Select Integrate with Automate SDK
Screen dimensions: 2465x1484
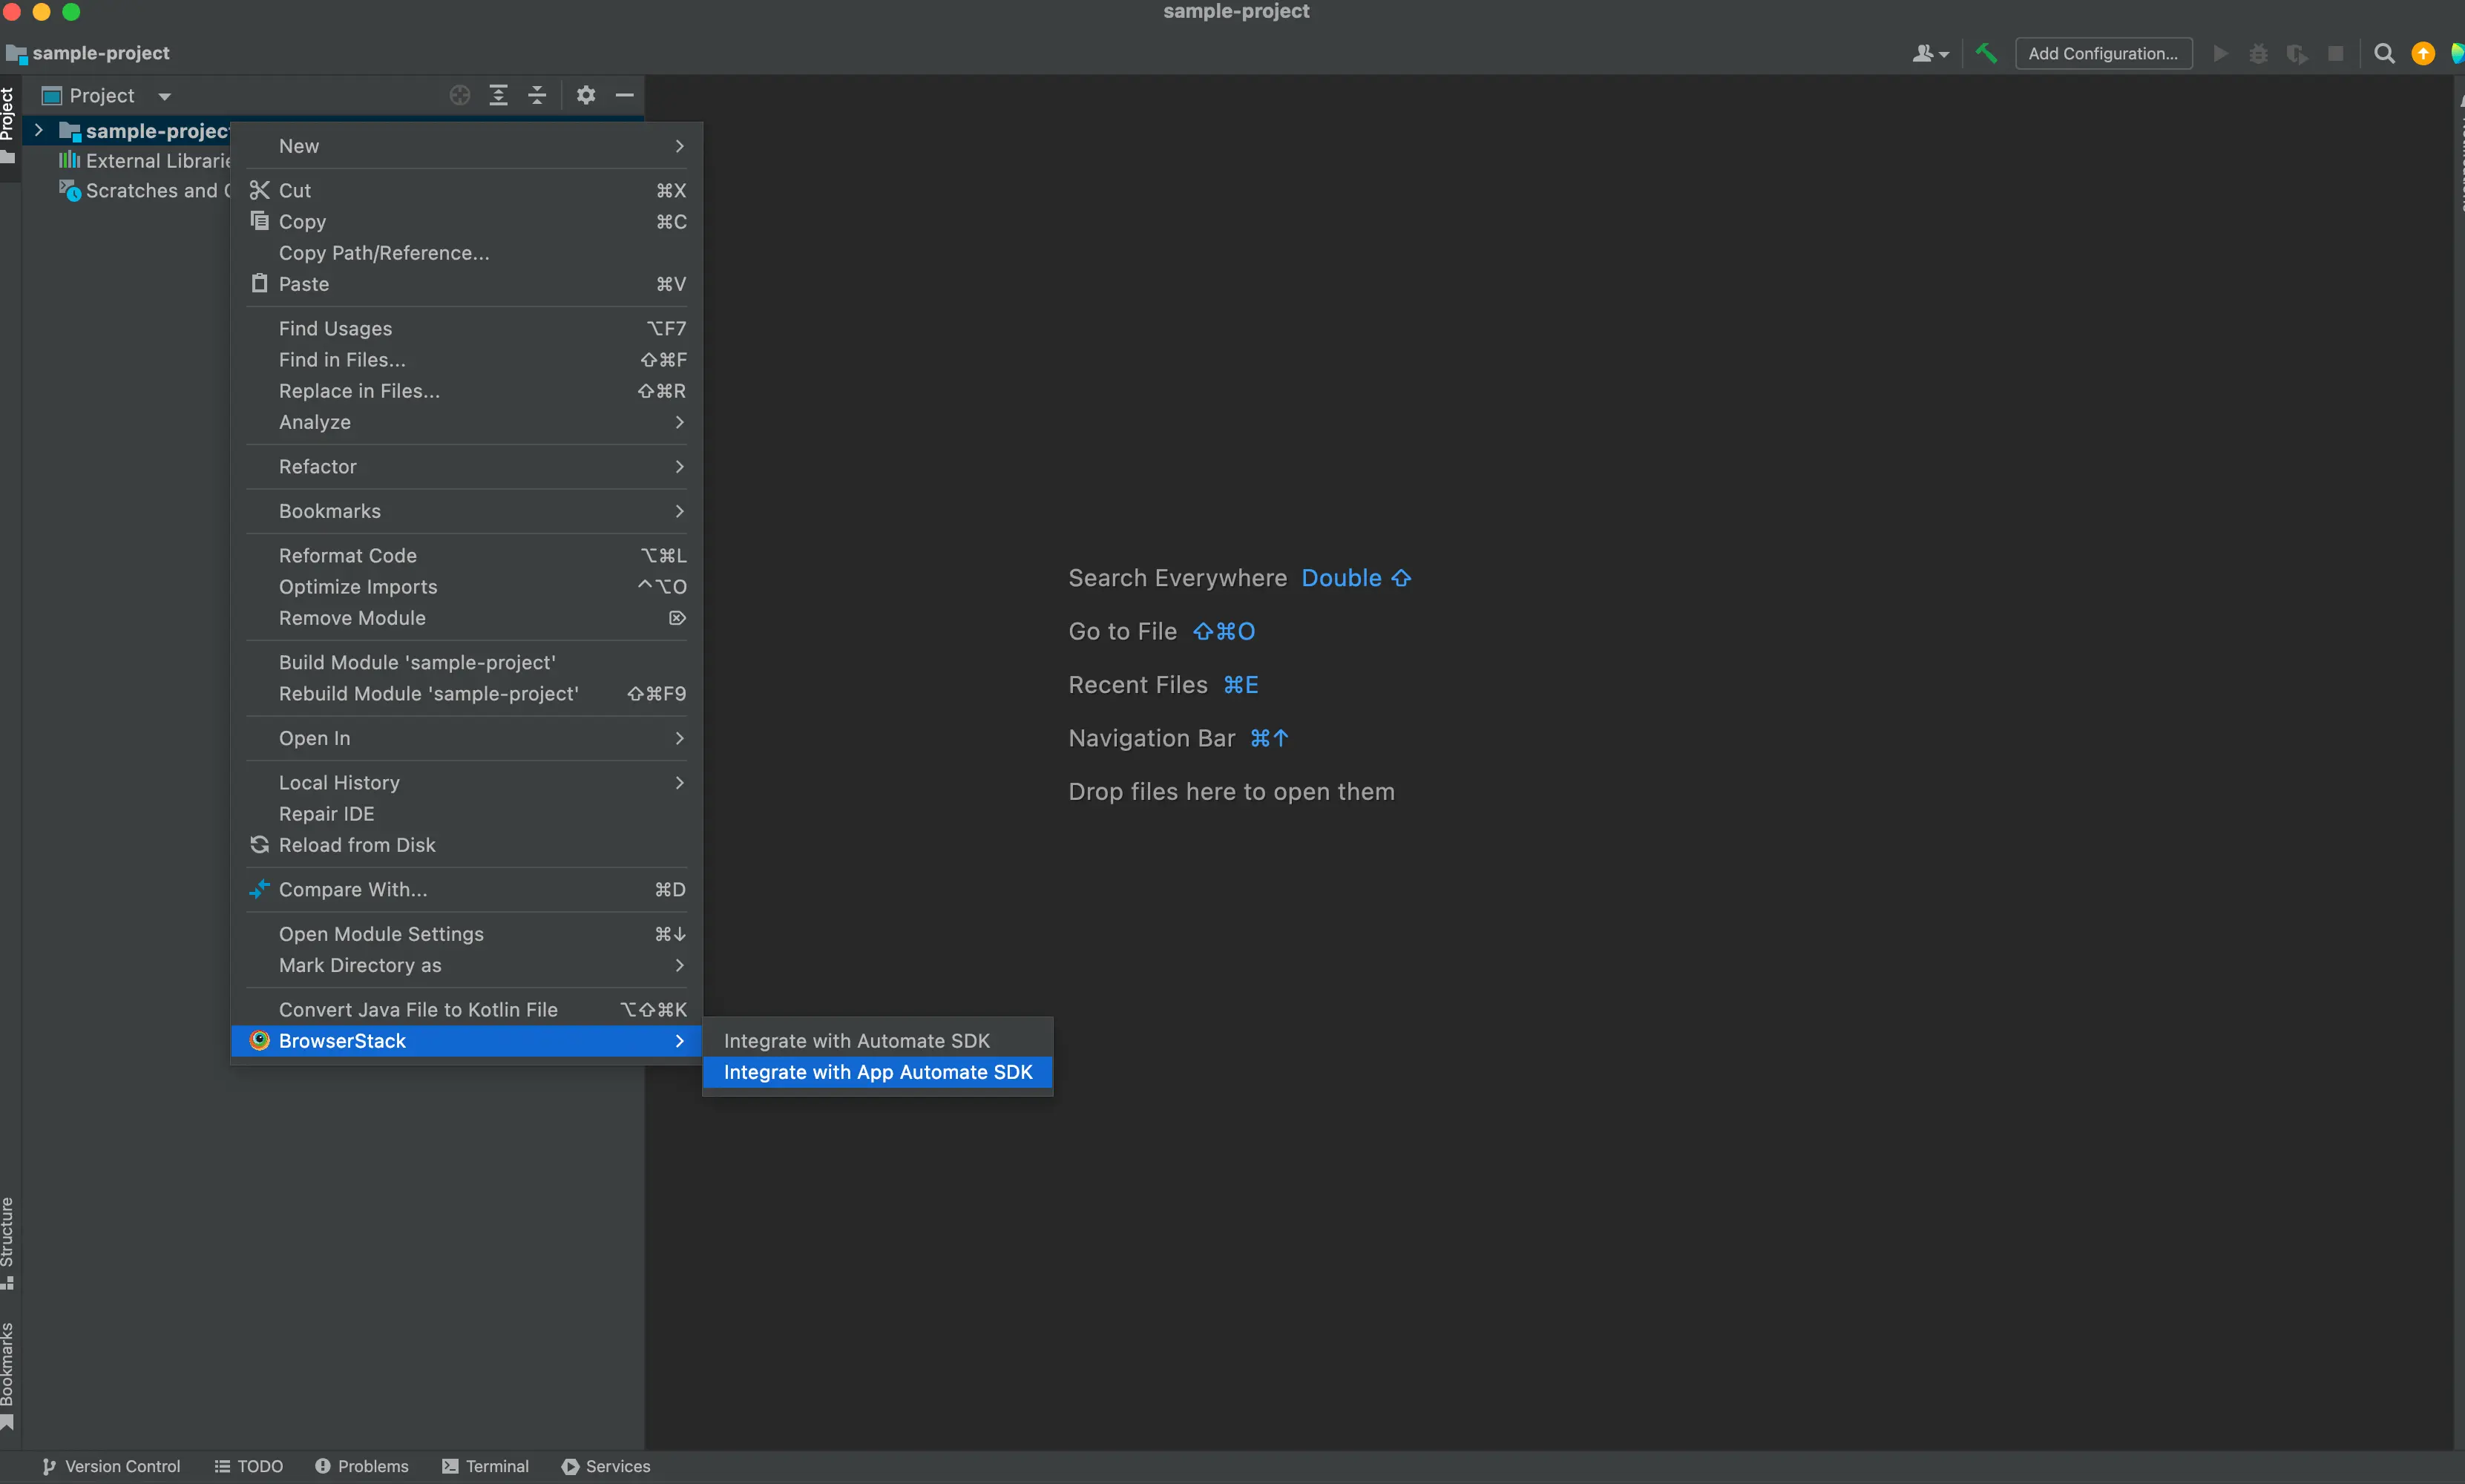click(856, 1040)
